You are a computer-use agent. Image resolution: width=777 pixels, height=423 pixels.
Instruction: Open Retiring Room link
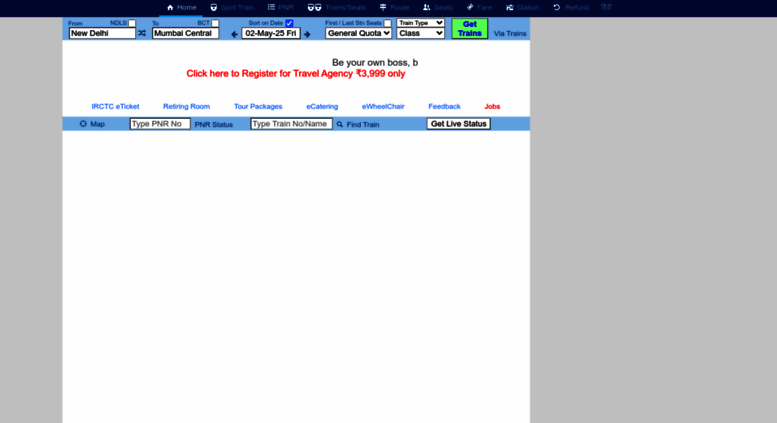pyautogui.click(x=186, y=106)
